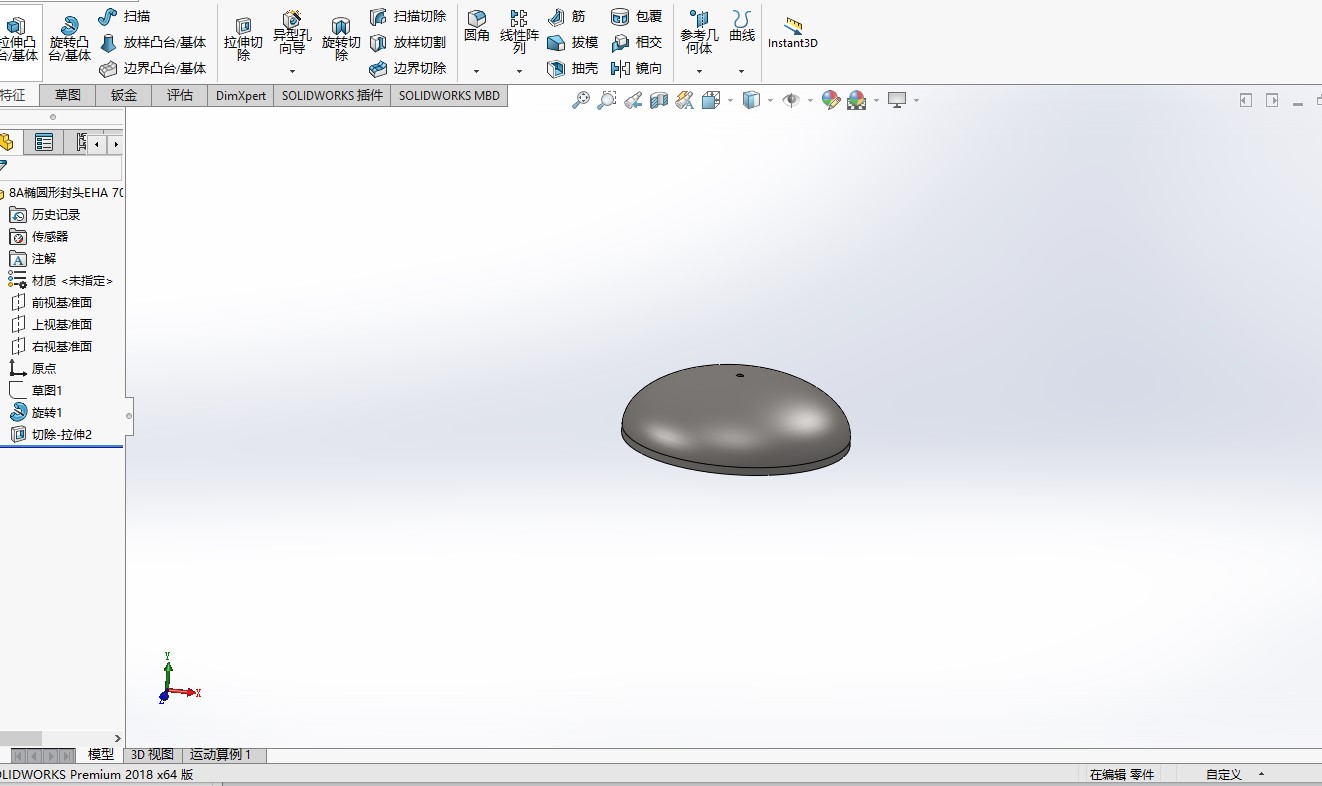Click the Zoom to Fit magnifier icon
The image size is (1322, 786).
pyautogui.click(x=581, y=100)
